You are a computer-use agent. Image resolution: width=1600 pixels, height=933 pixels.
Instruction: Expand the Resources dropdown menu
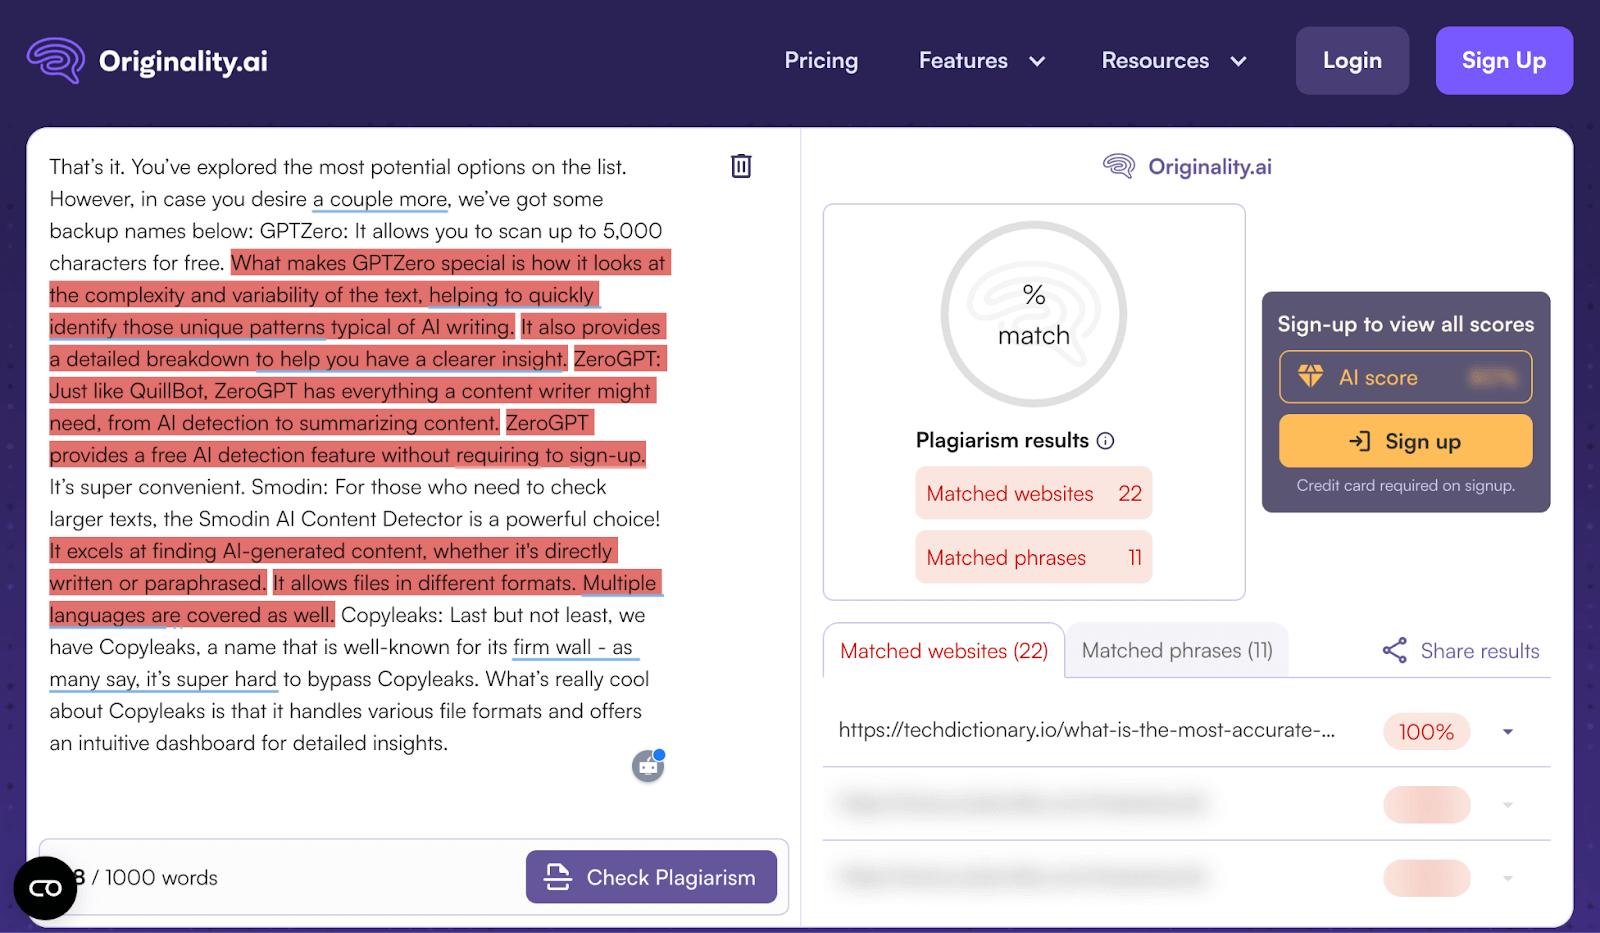click(1174, 61)
